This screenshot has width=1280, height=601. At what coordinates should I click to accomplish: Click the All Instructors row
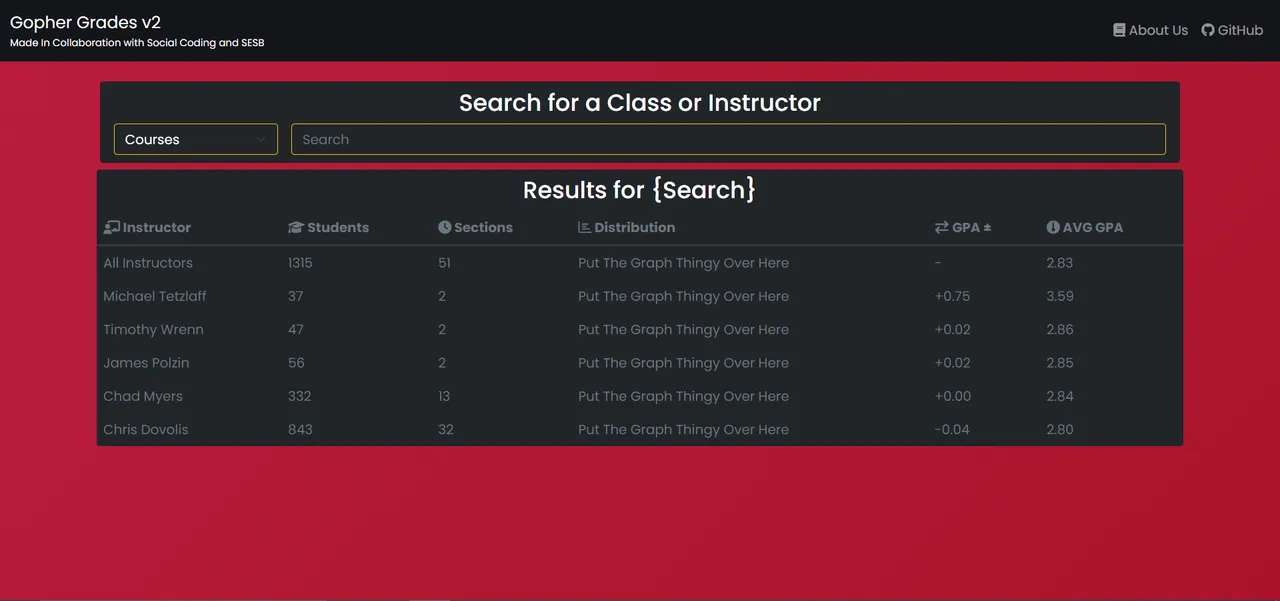(640, 263)
